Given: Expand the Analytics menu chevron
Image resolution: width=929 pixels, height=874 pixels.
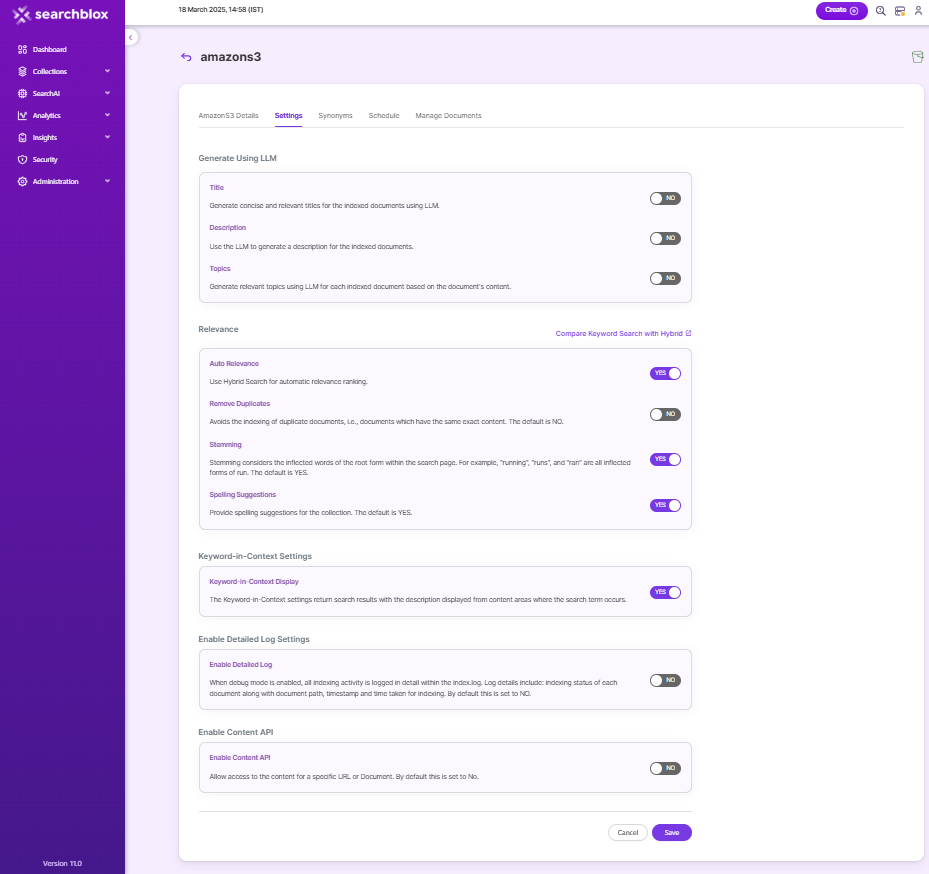Looking at the screenshot, I should click(107, 115).
